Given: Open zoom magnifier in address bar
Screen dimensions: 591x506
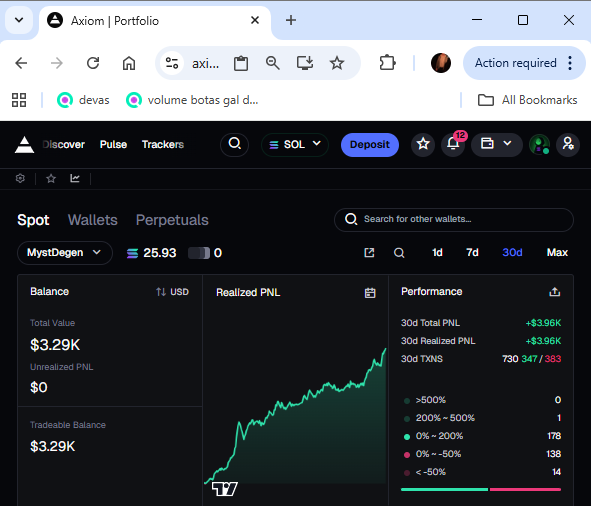Looking at the screenshot, I should point(273,63).
